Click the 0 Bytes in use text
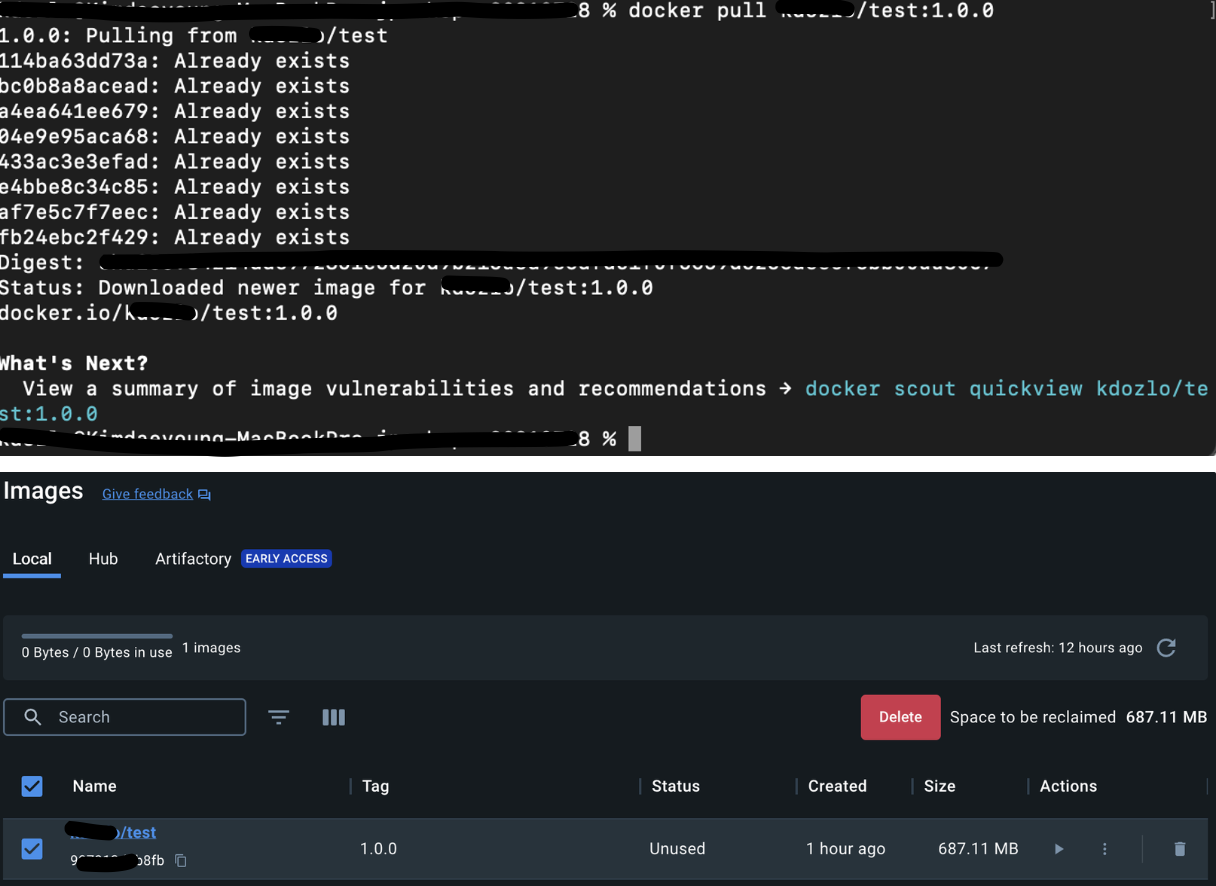This screenshot has width=1216, height=886. pos(97,652)
